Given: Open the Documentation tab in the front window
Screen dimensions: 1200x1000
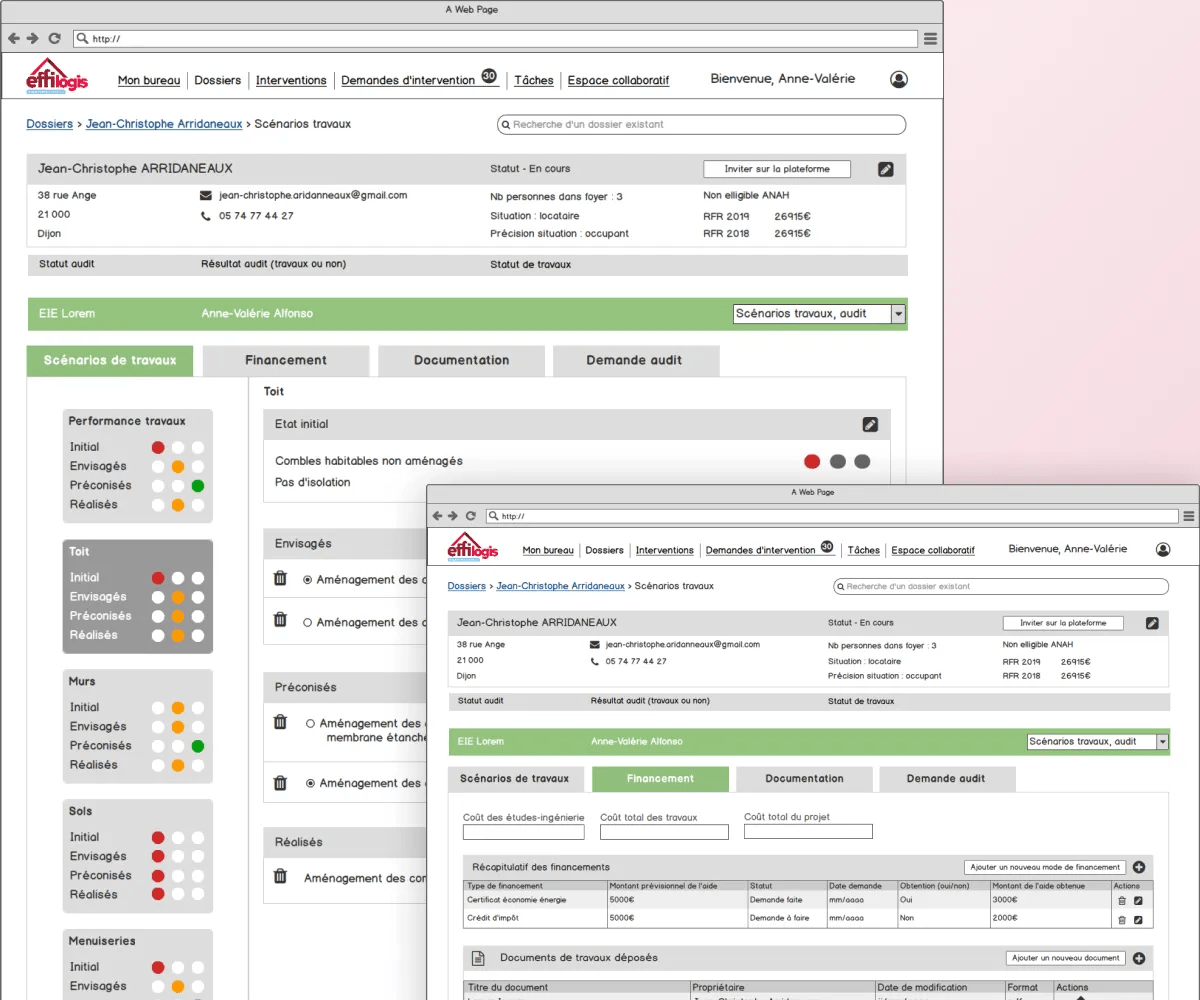Looking at the screenshot, I should [x=804, y=779].
